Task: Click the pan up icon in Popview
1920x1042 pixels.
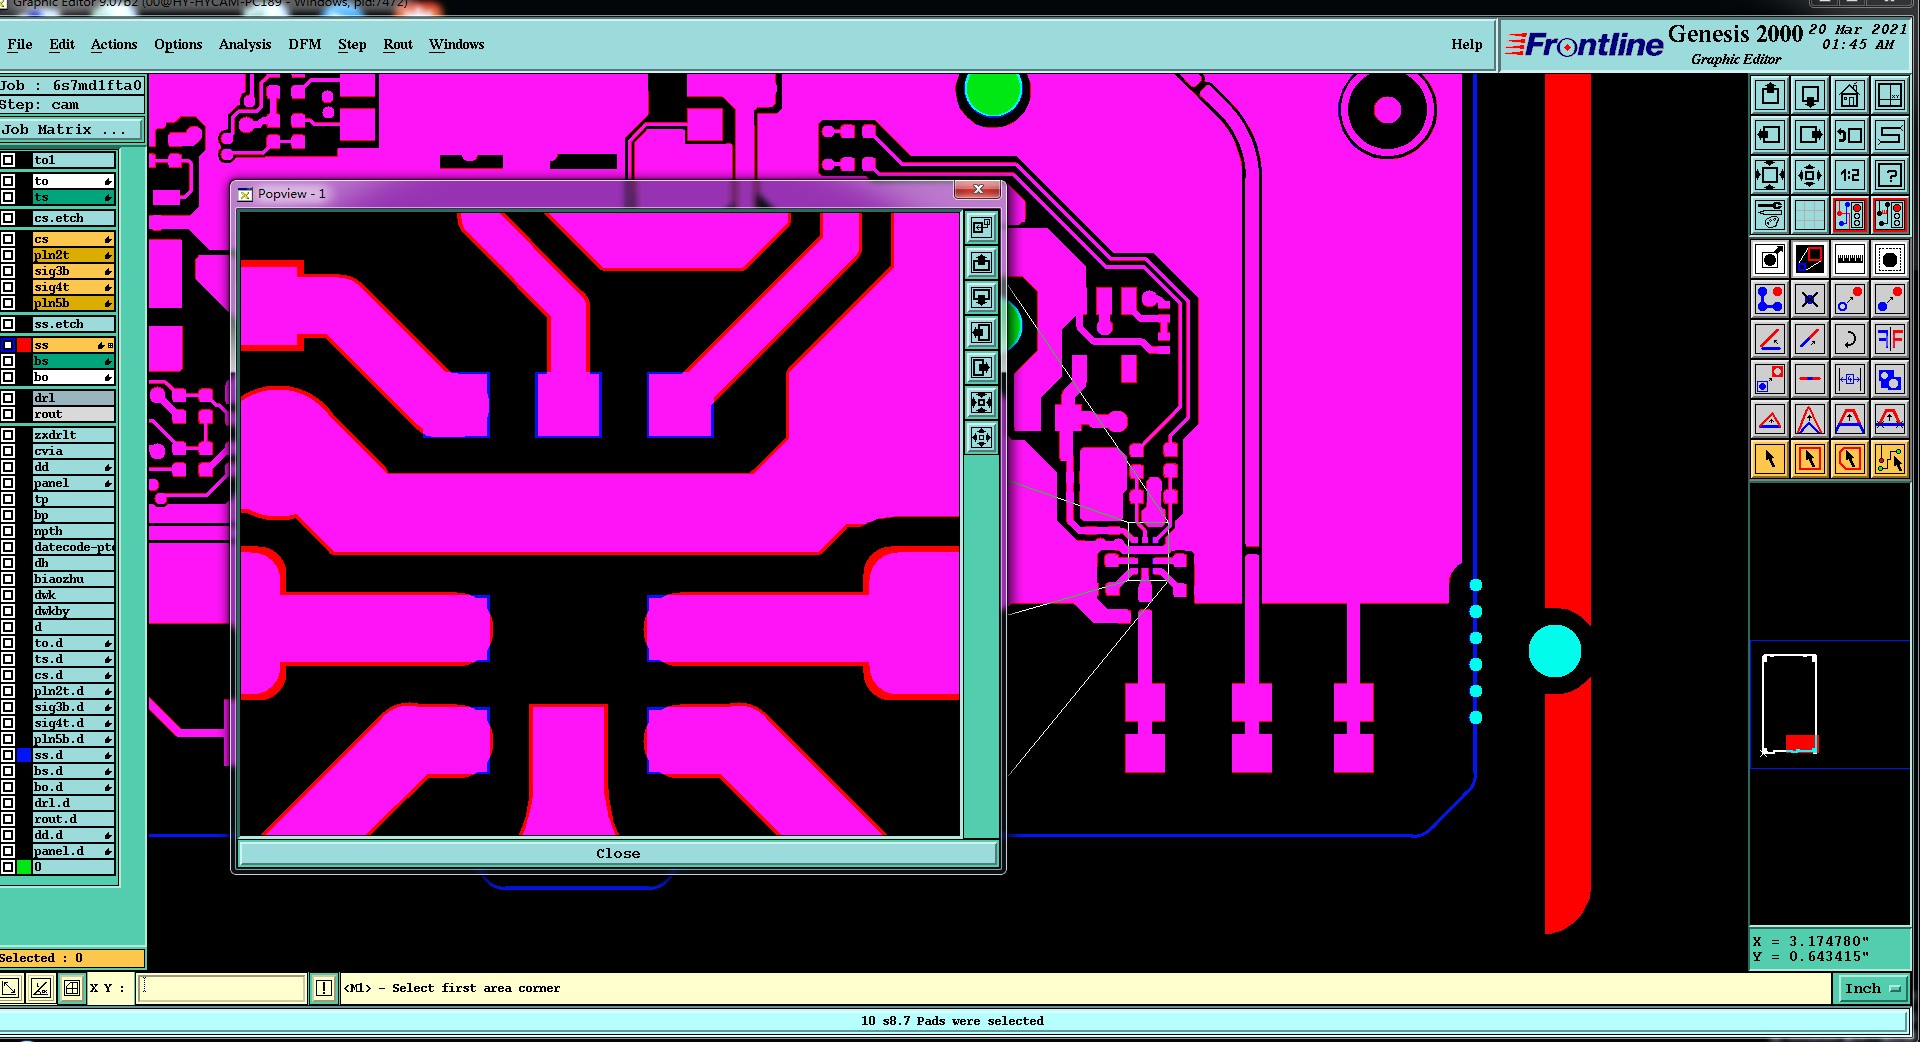Action: (x=981, y=262)
